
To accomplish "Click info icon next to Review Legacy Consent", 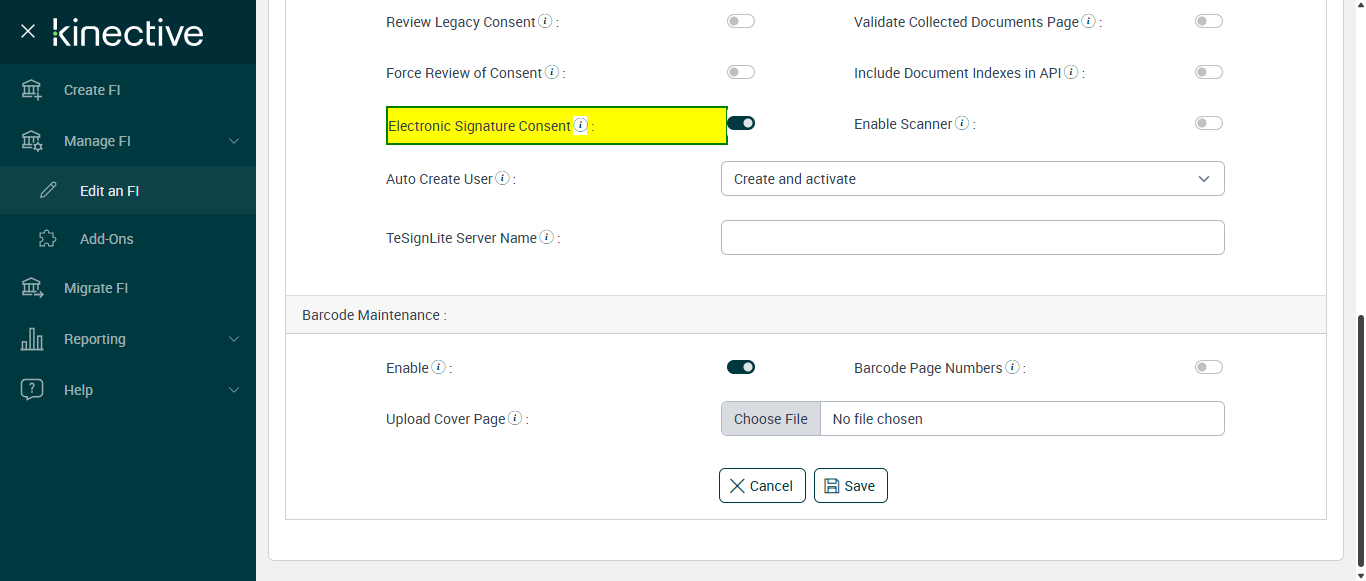I will 545,22.
